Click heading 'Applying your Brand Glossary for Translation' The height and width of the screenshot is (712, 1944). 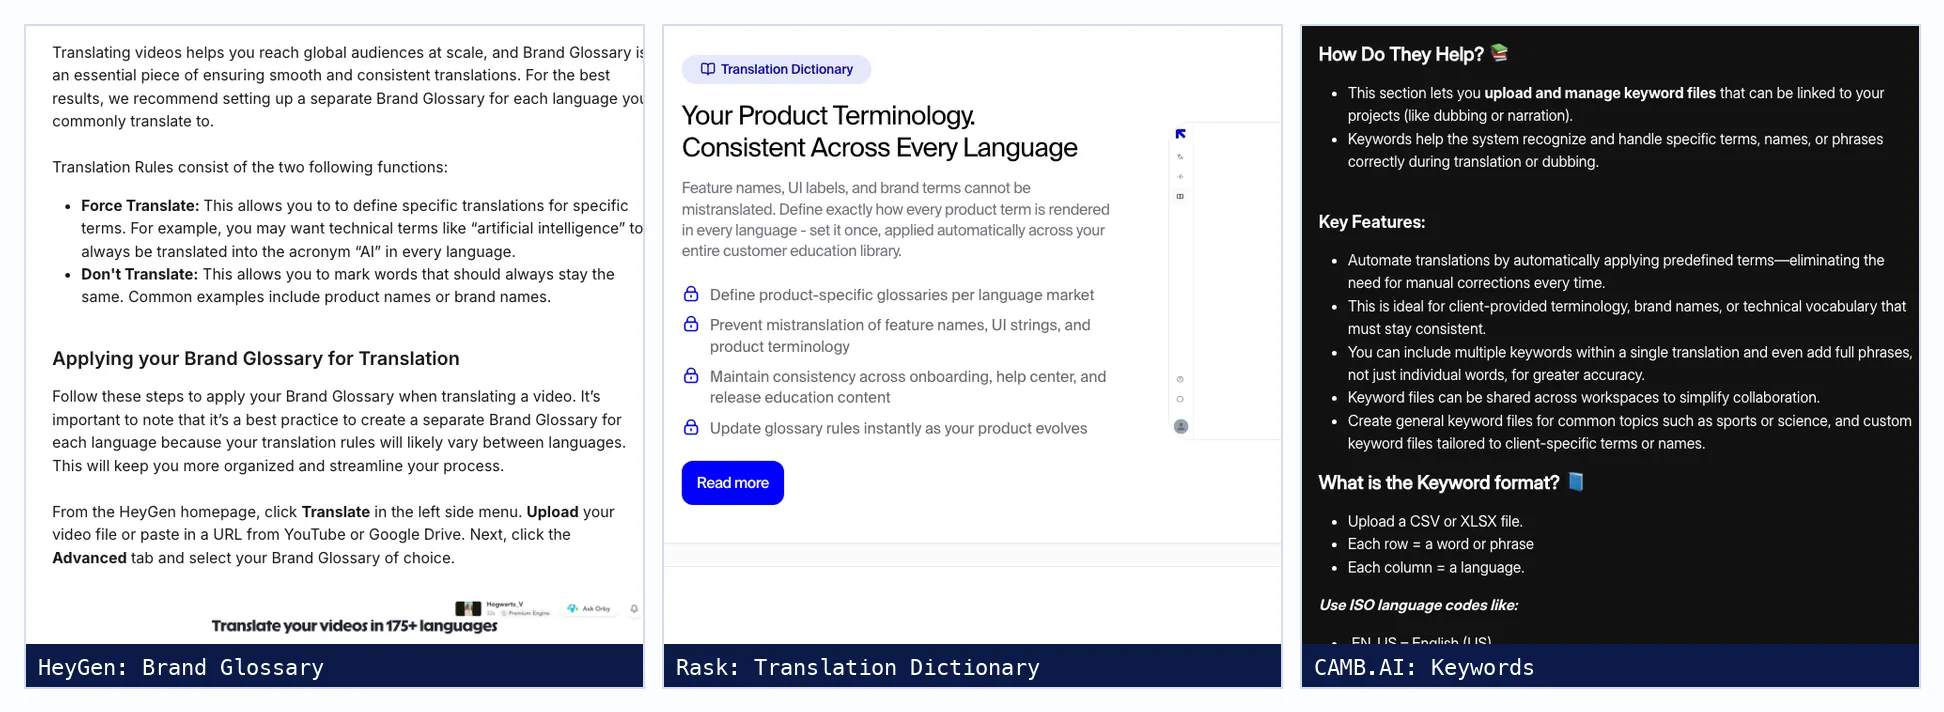coord(256,358)
